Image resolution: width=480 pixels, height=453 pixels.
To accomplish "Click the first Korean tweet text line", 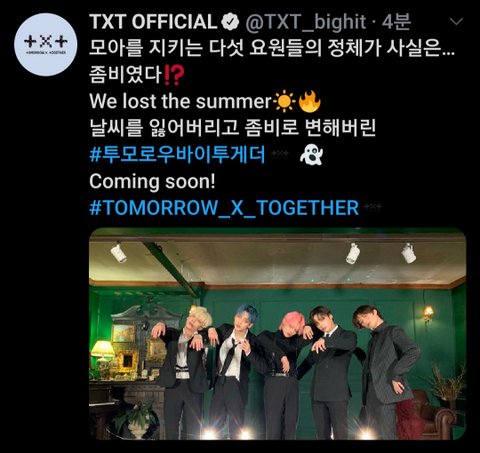I will (272, 49).
